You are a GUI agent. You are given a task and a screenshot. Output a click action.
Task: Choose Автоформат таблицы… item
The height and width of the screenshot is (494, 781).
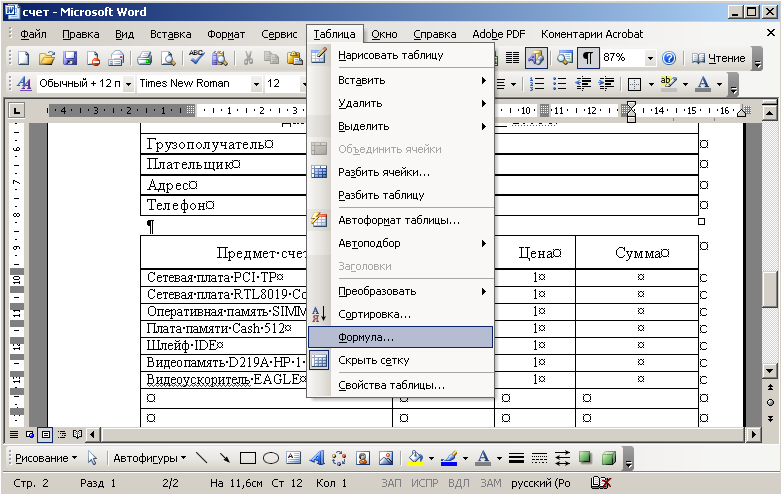(x=400, y=220)
